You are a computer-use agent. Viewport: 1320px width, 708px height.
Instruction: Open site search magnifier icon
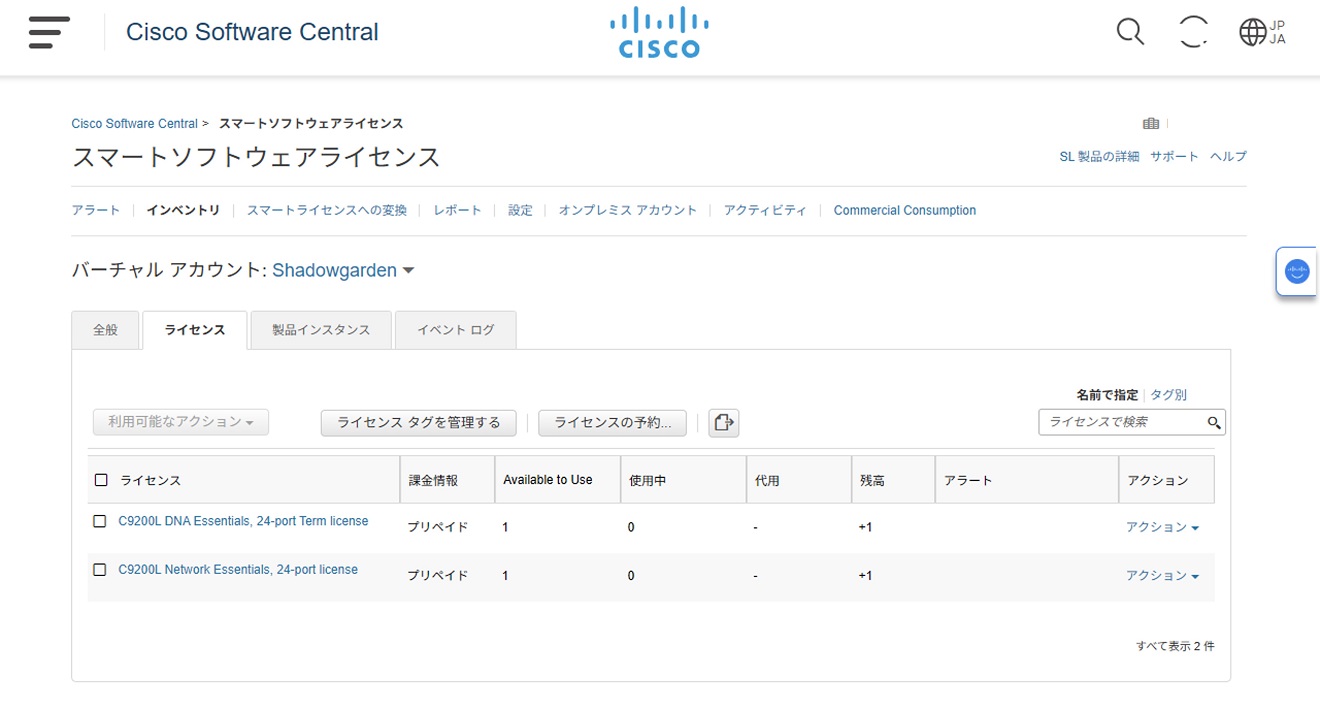coord(1130,32)
